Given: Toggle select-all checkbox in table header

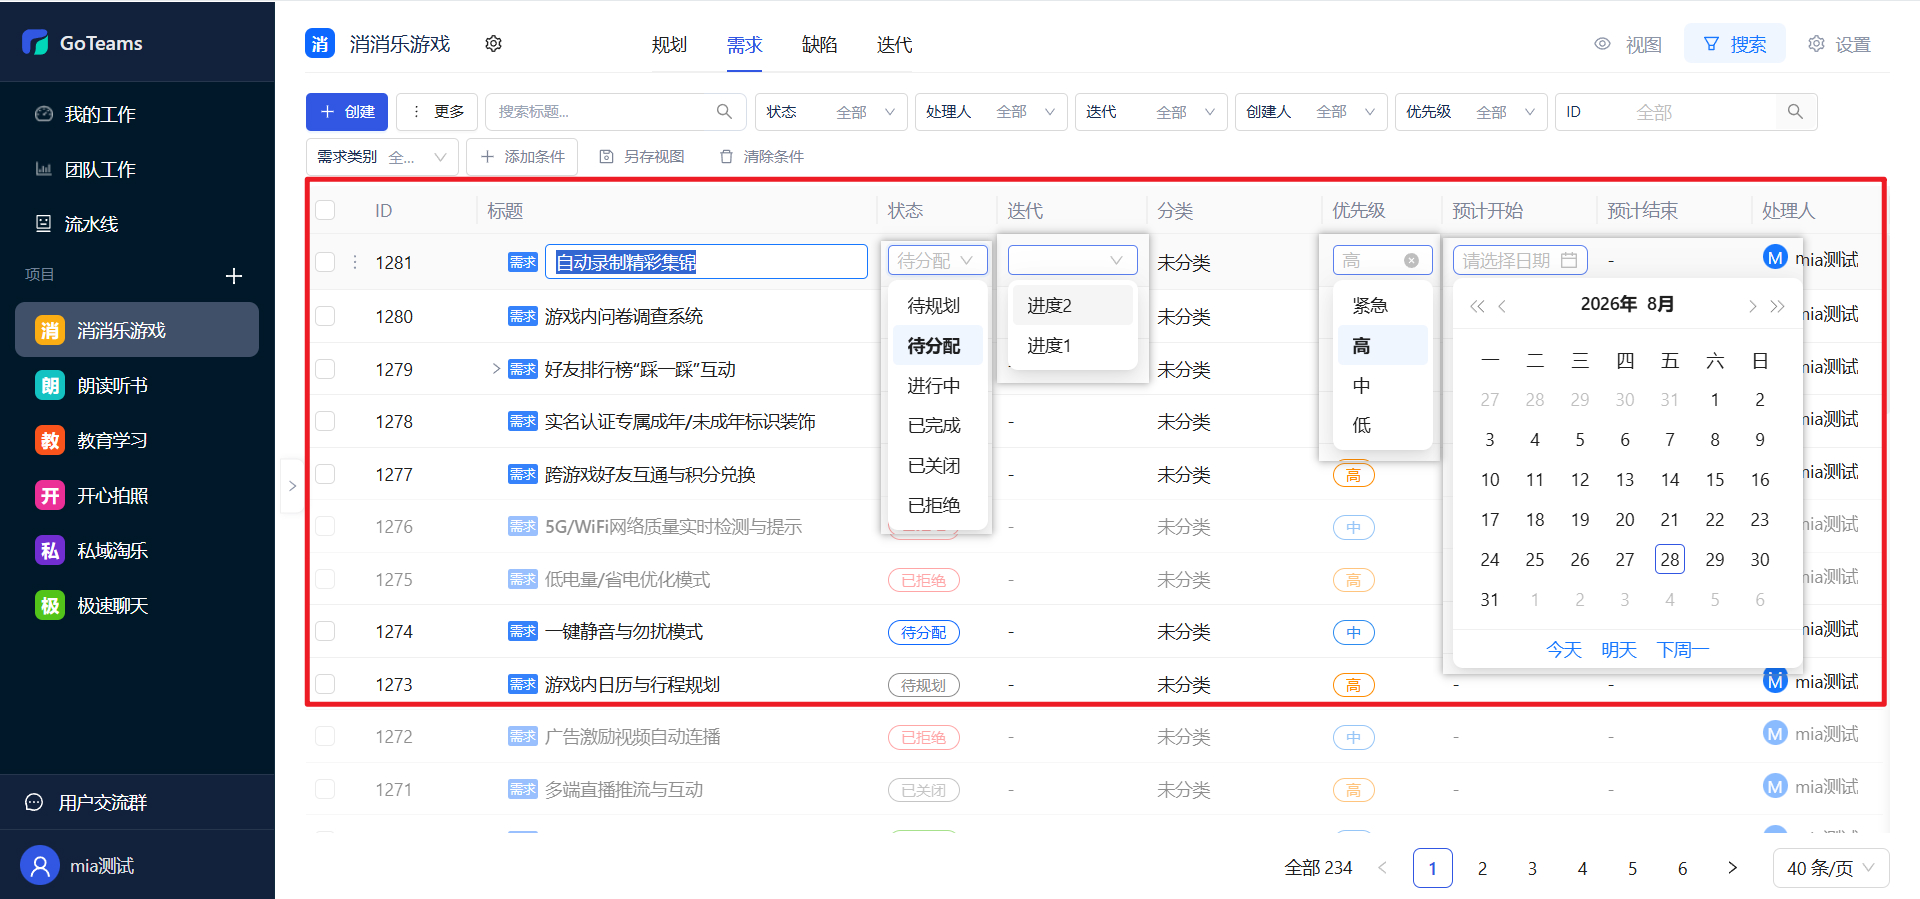Looking at the screenshot, I should pyautogui.click(x=325, y=210).
